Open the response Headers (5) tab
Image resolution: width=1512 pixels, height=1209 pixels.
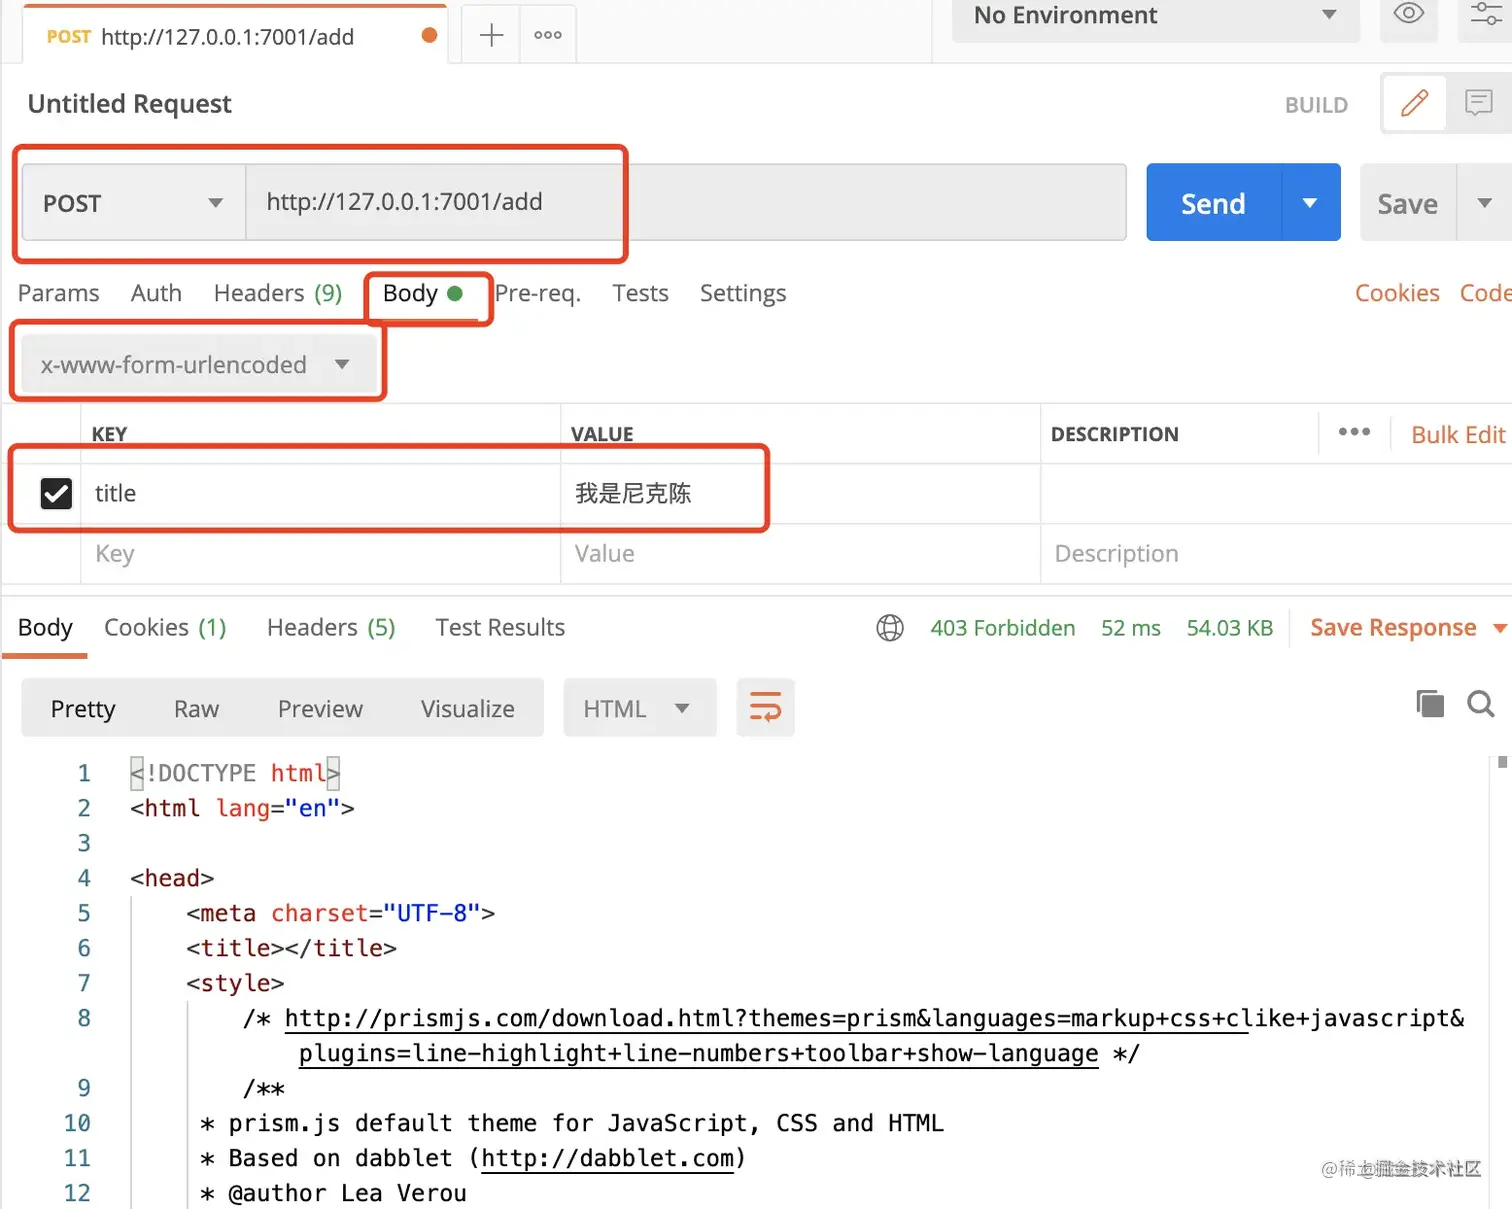point(331,628)
